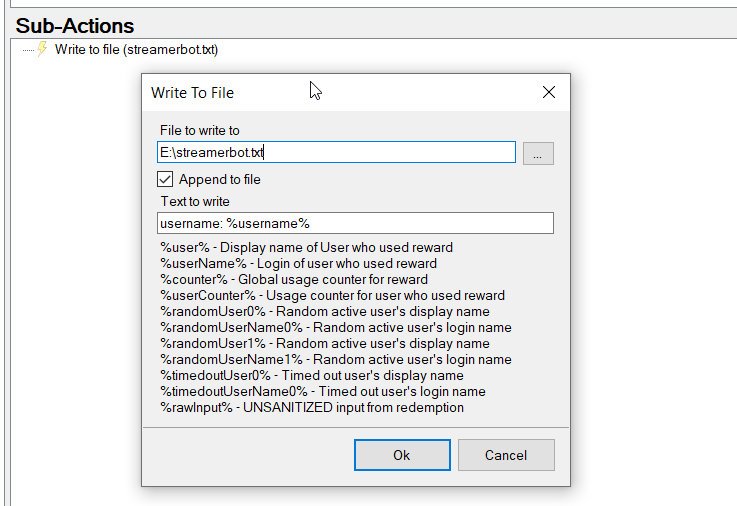The image size is (737, 506).
Task: Toggle the Append to file checkbox
Action: click(166, 179)
